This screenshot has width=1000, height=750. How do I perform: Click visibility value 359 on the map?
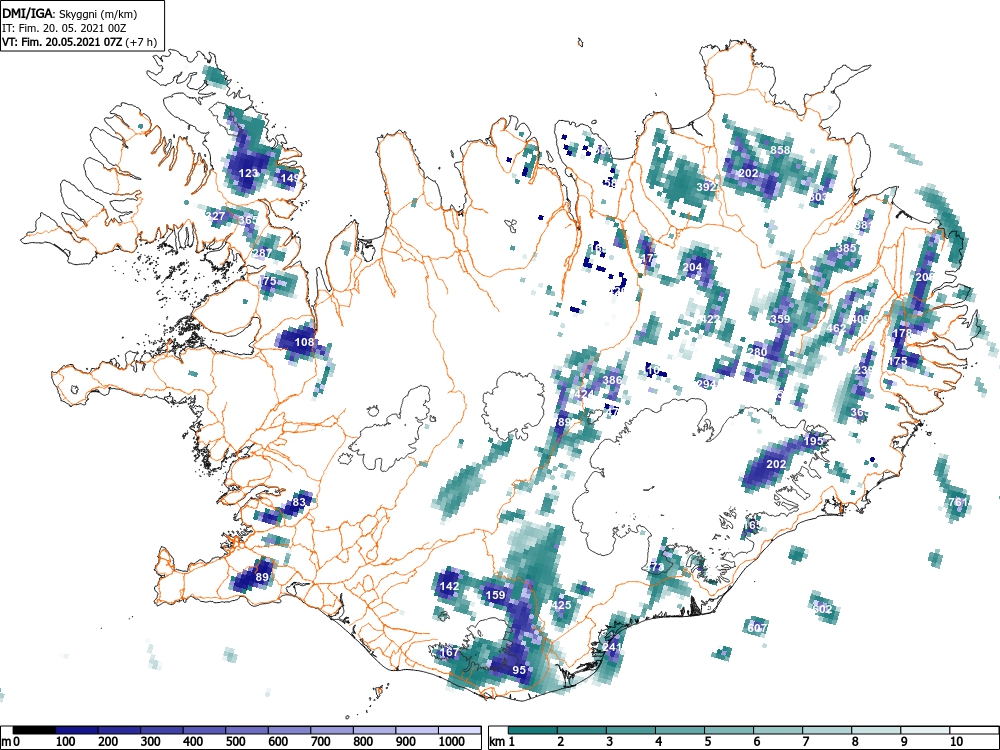(x=781, y=319)
